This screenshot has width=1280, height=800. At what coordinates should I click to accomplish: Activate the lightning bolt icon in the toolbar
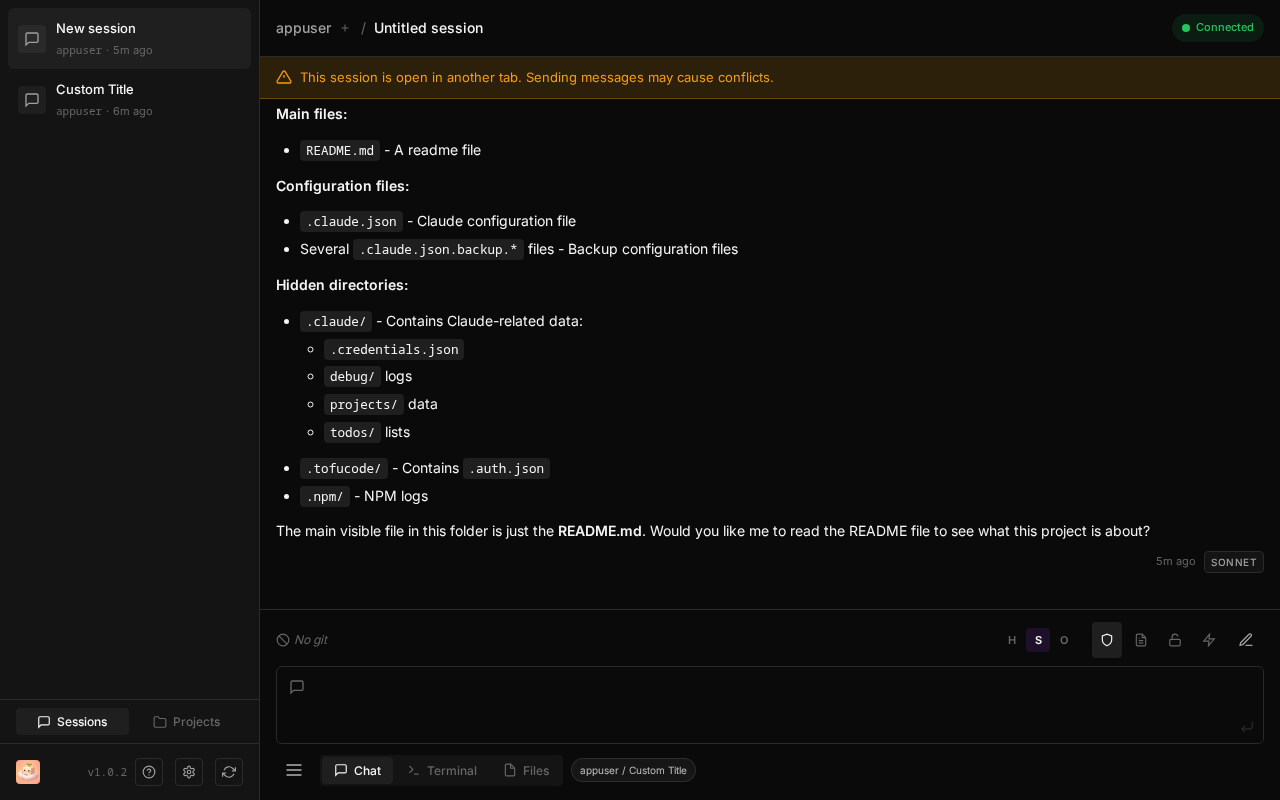click(x=1209, y=640)
